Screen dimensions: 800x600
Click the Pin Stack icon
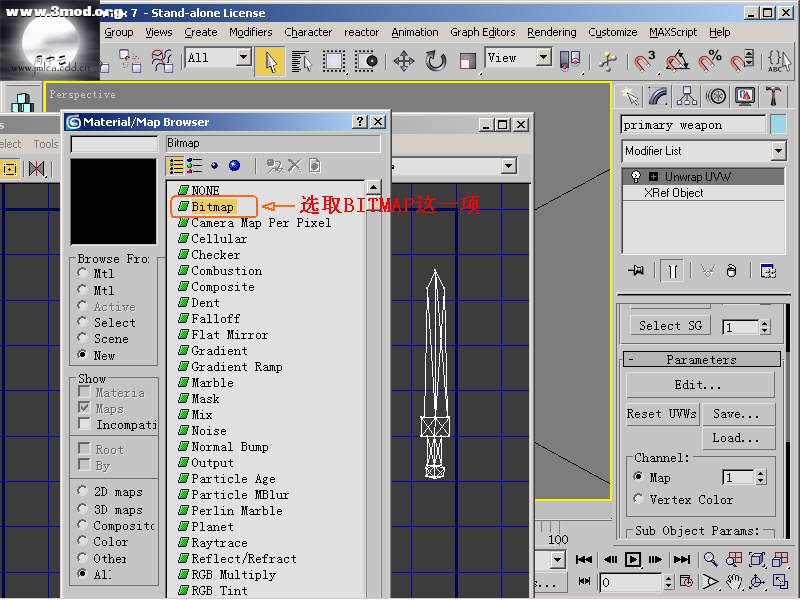(635, 271)
